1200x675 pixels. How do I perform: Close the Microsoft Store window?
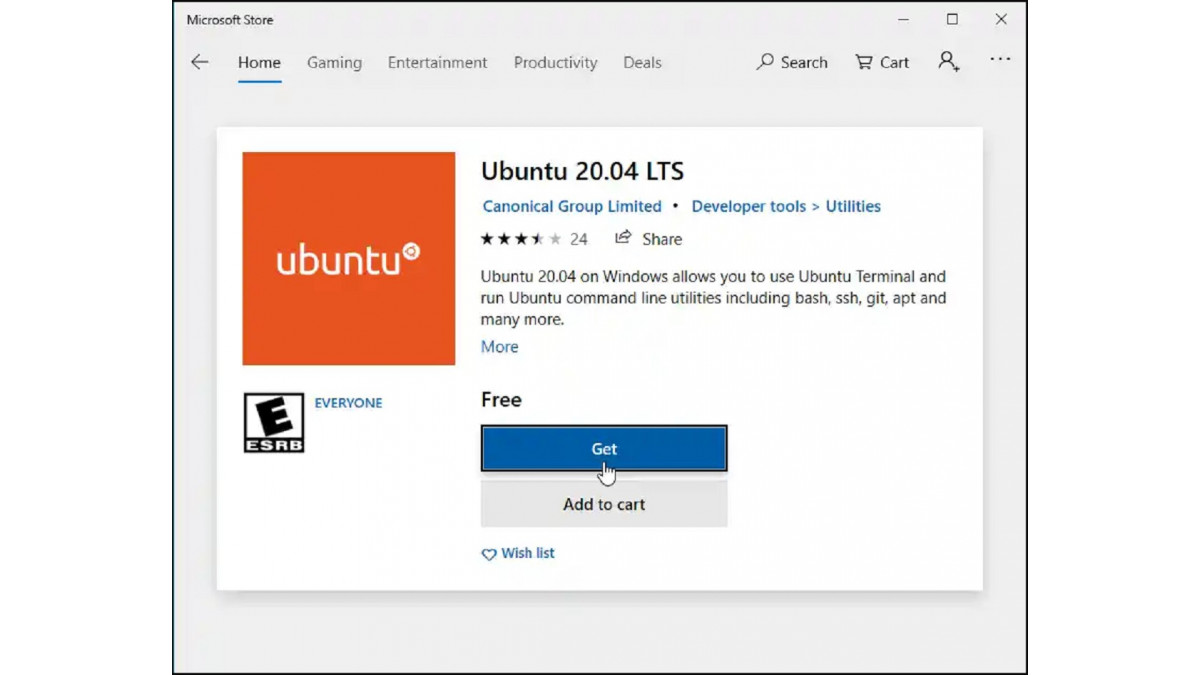(x=1001, y=20)
